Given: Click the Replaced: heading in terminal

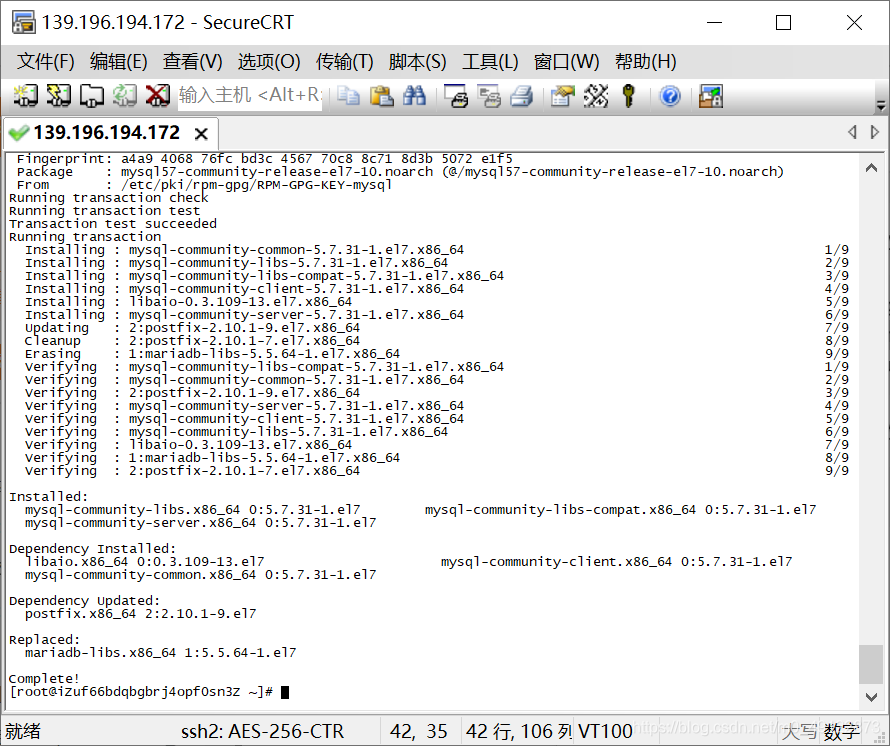Looking at the screenshot, I should click(x=44, y=640).
